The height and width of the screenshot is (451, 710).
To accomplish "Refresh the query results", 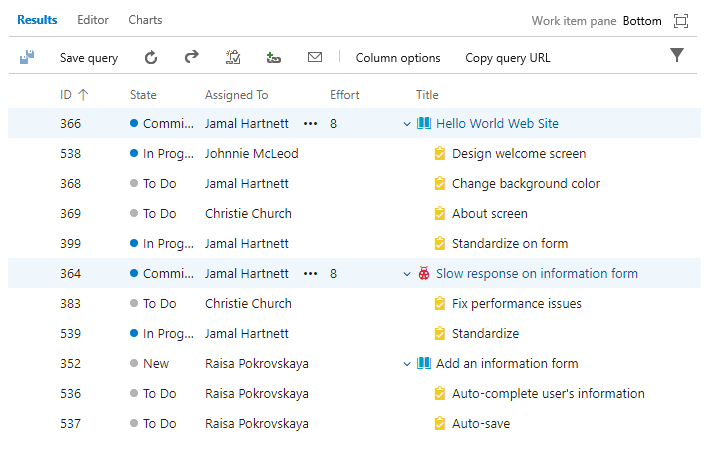I will click(x=151, y=58).
